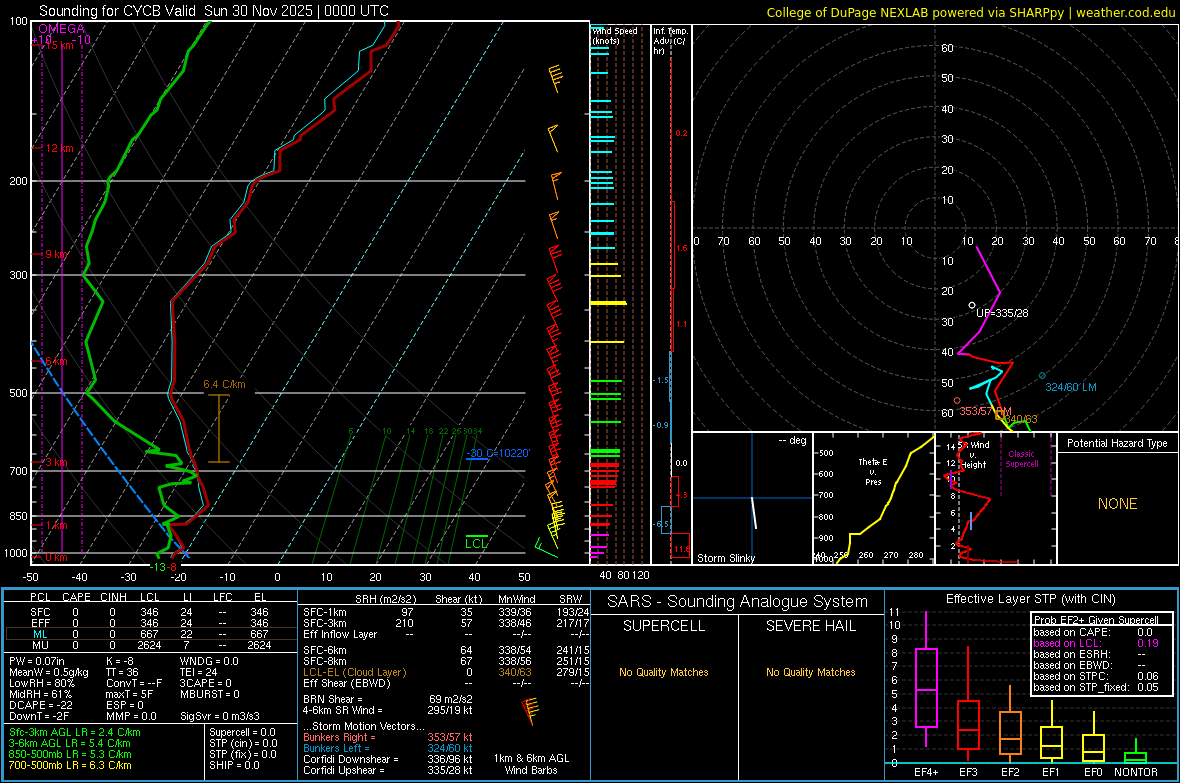Click the DCAPE = -22 value
Viewport: 1180px width, 783px height.
(x=40, y=705)
